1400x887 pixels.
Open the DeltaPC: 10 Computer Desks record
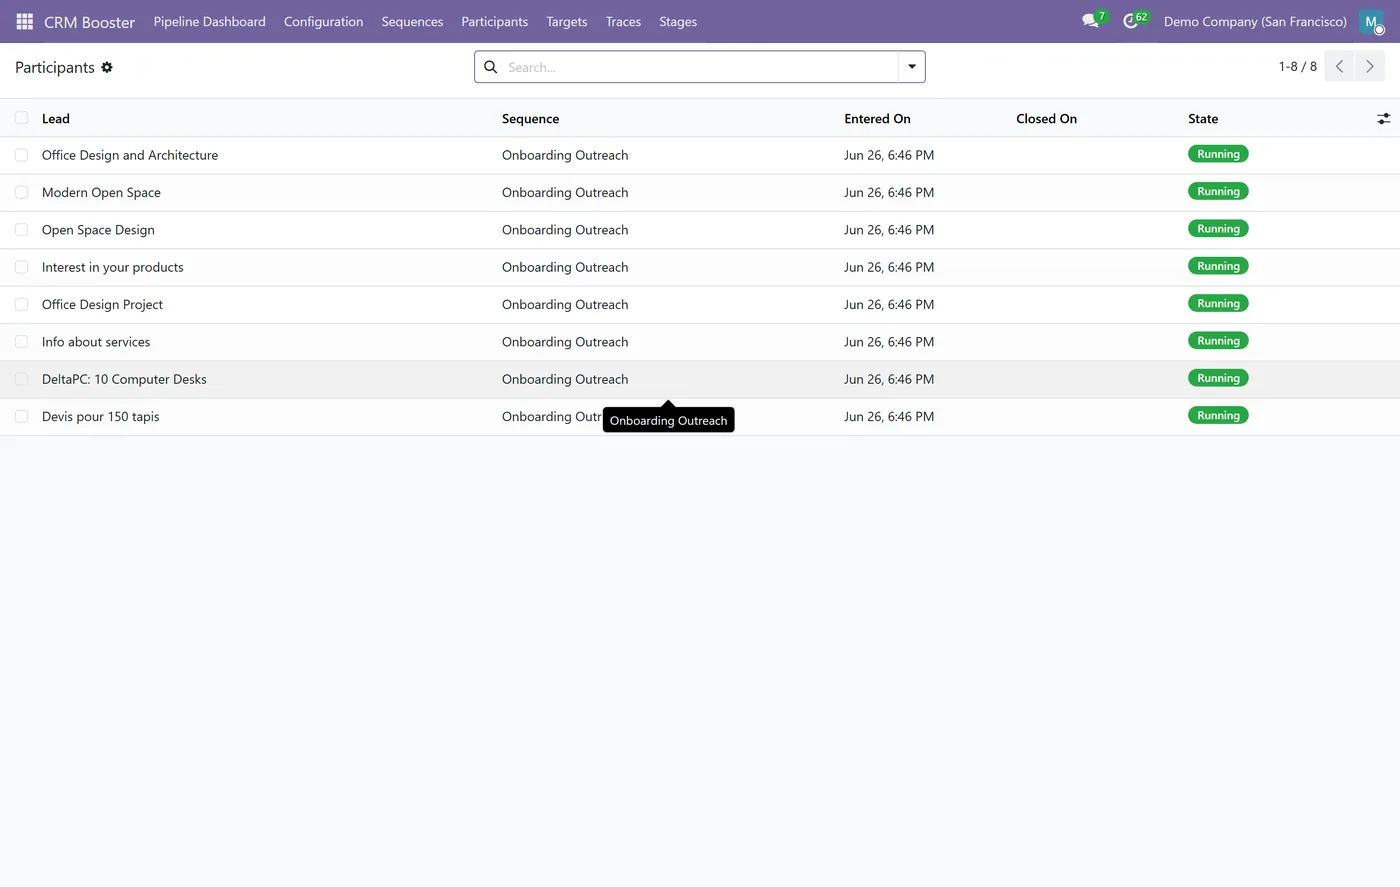pyautogui.click(x=124, y=380)
